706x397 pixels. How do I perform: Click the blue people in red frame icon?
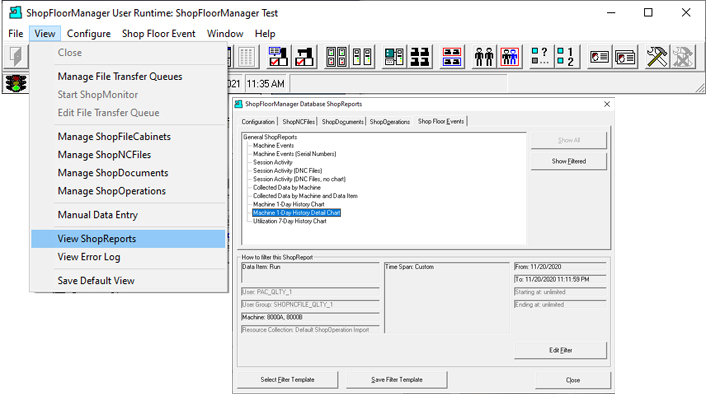coord(510,57)
